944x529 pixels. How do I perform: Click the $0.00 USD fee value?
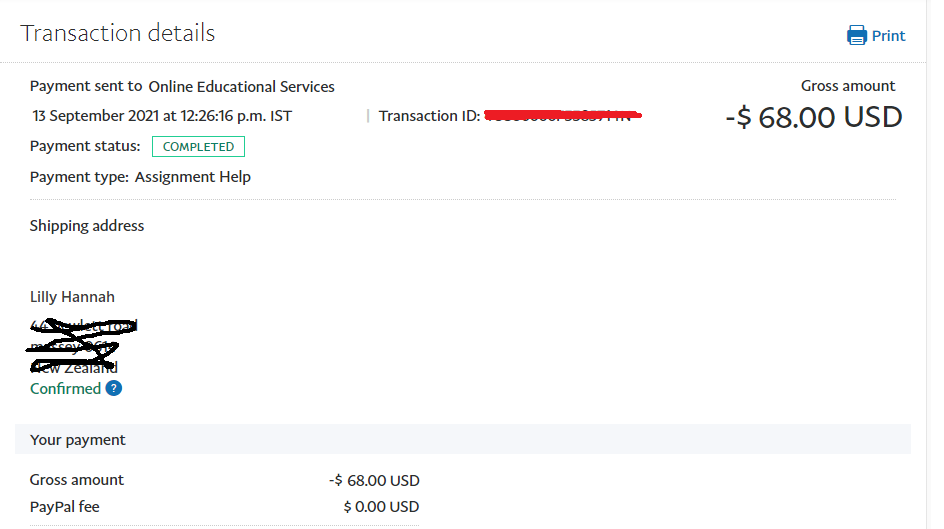point(381,507)
